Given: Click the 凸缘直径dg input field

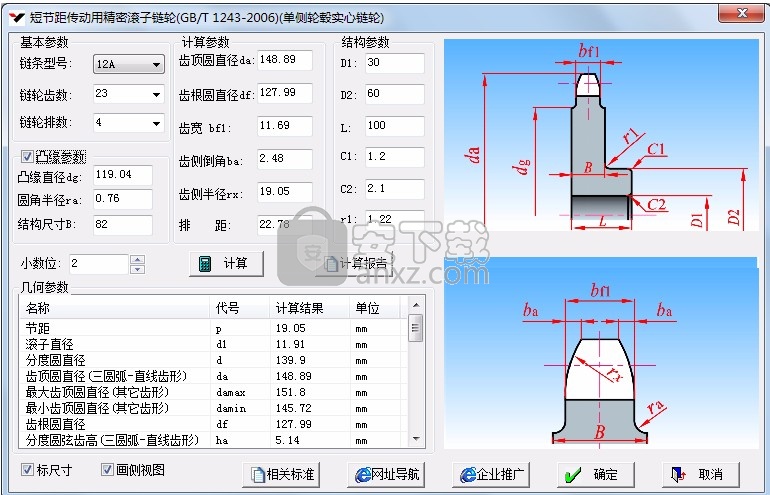Looking at the screenshot, I should (x=123, y=175).
